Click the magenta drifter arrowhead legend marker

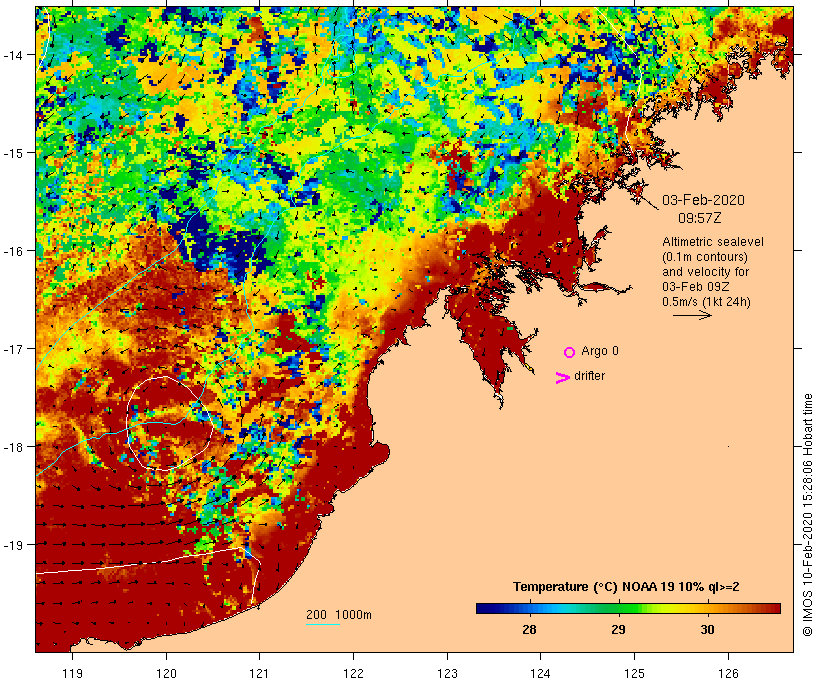tap(563, 378)
